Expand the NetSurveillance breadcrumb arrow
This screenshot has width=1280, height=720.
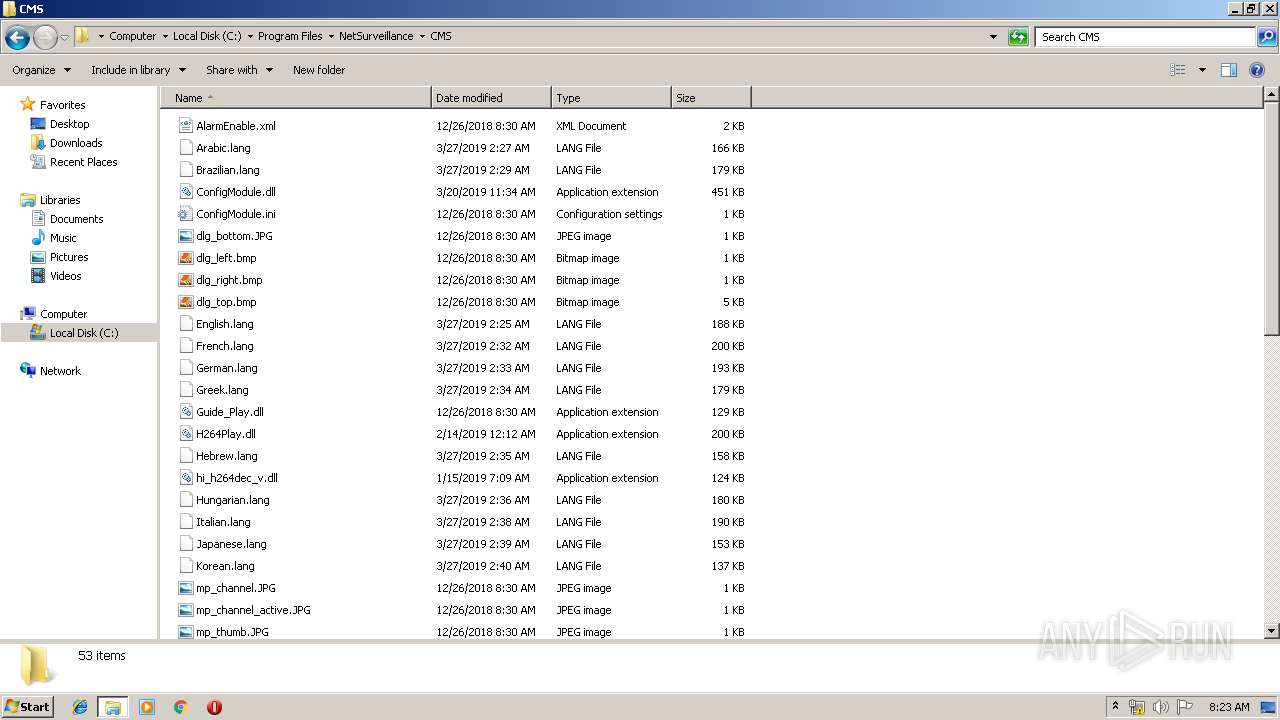[x=422, y=36]
